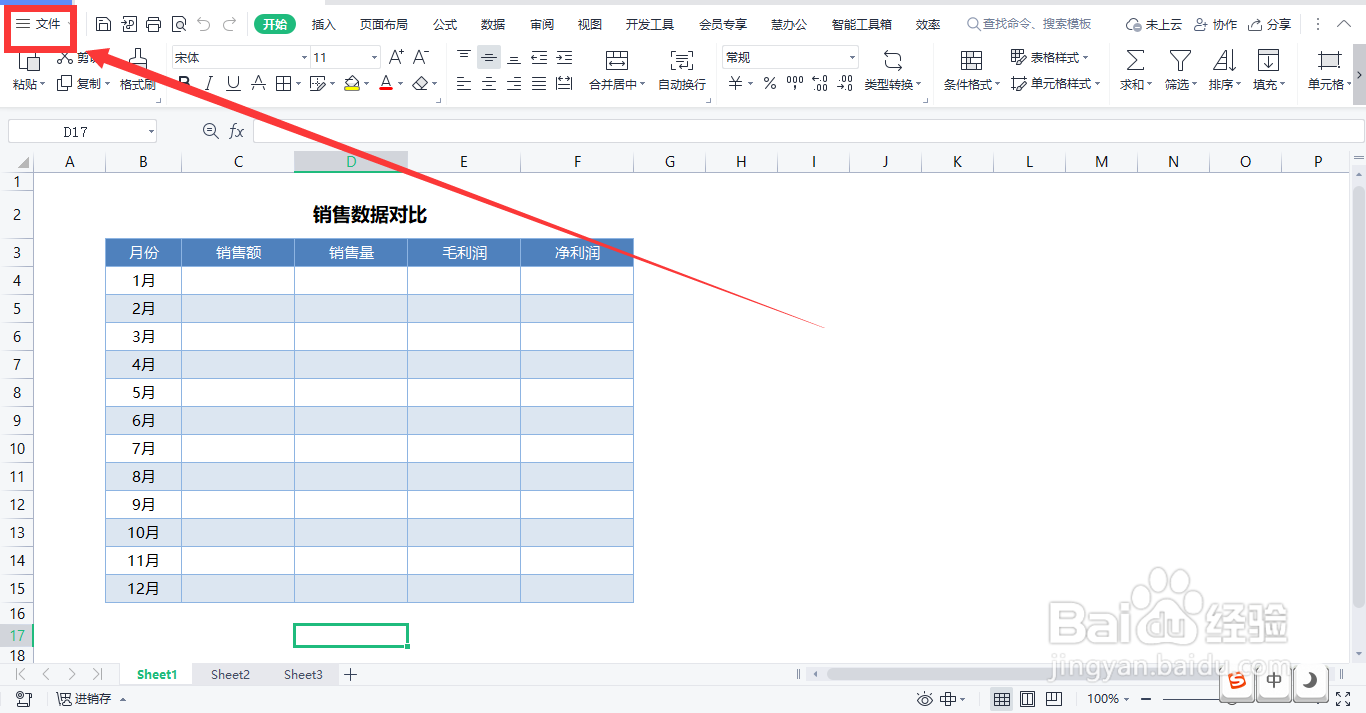Click the percent style icon

point(770,84)
